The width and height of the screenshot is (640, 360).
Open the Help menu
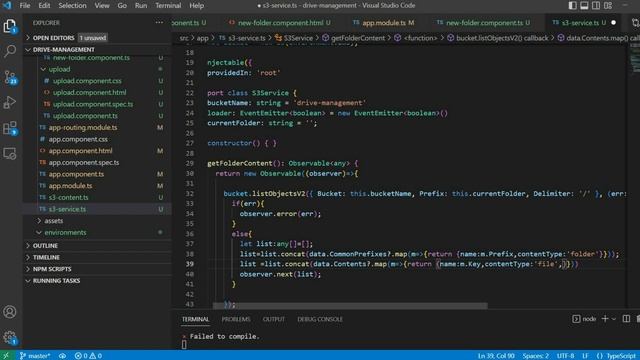(196, 5)
